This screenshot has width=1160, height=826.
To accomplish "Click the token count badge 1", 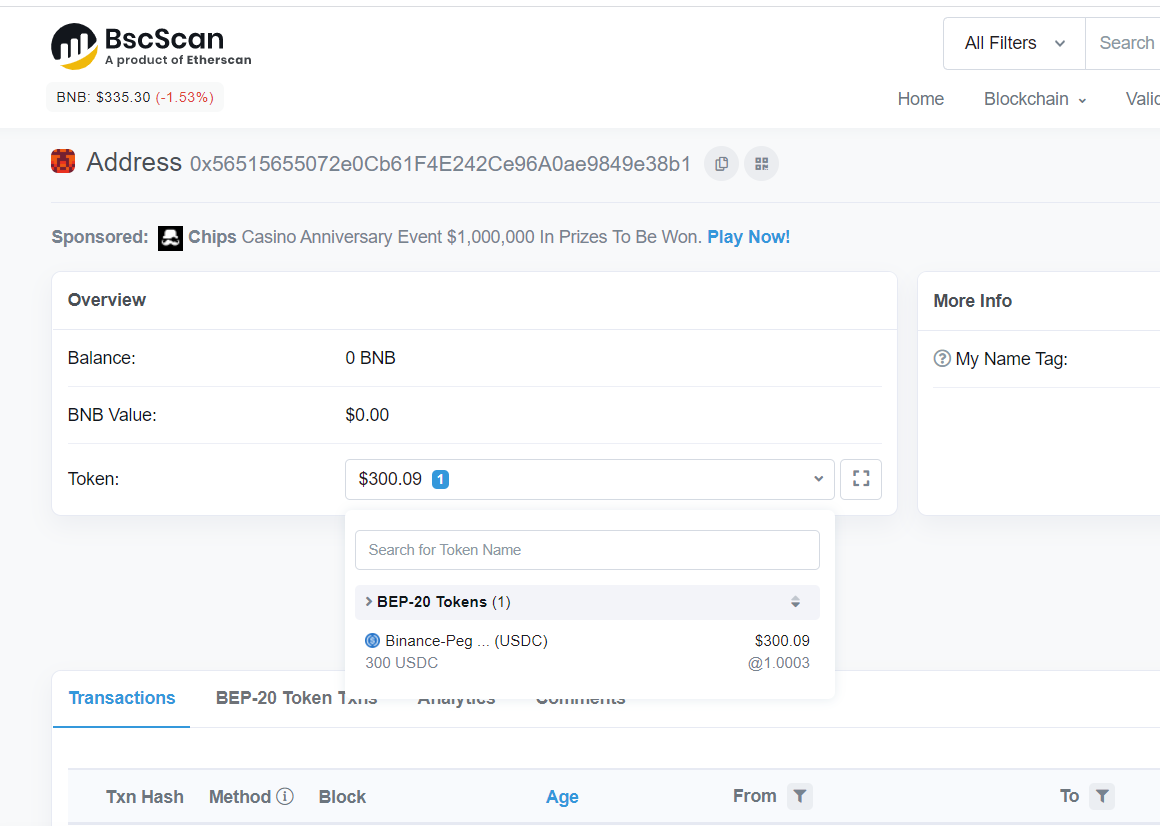I will coord(440,479).
